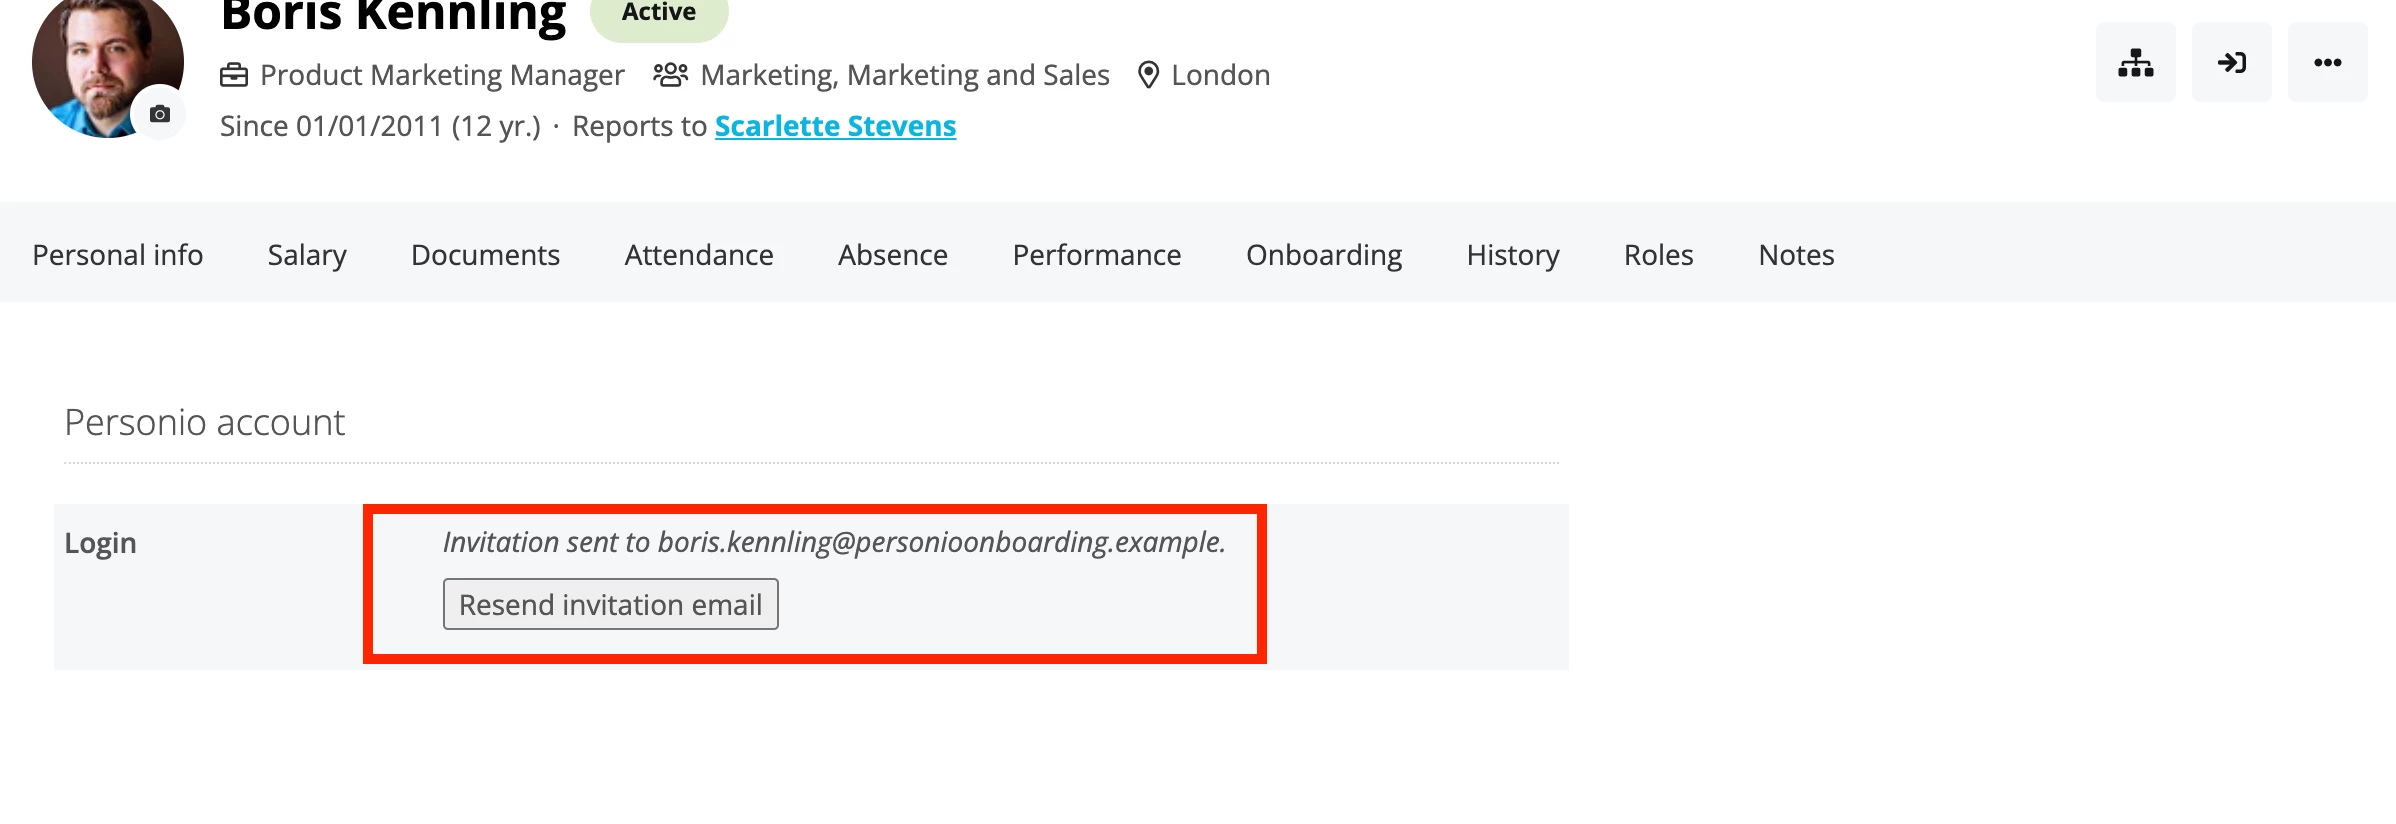2396x824 pixels.
Task: Open the Absence tab
Action: (x=893, y=255)
